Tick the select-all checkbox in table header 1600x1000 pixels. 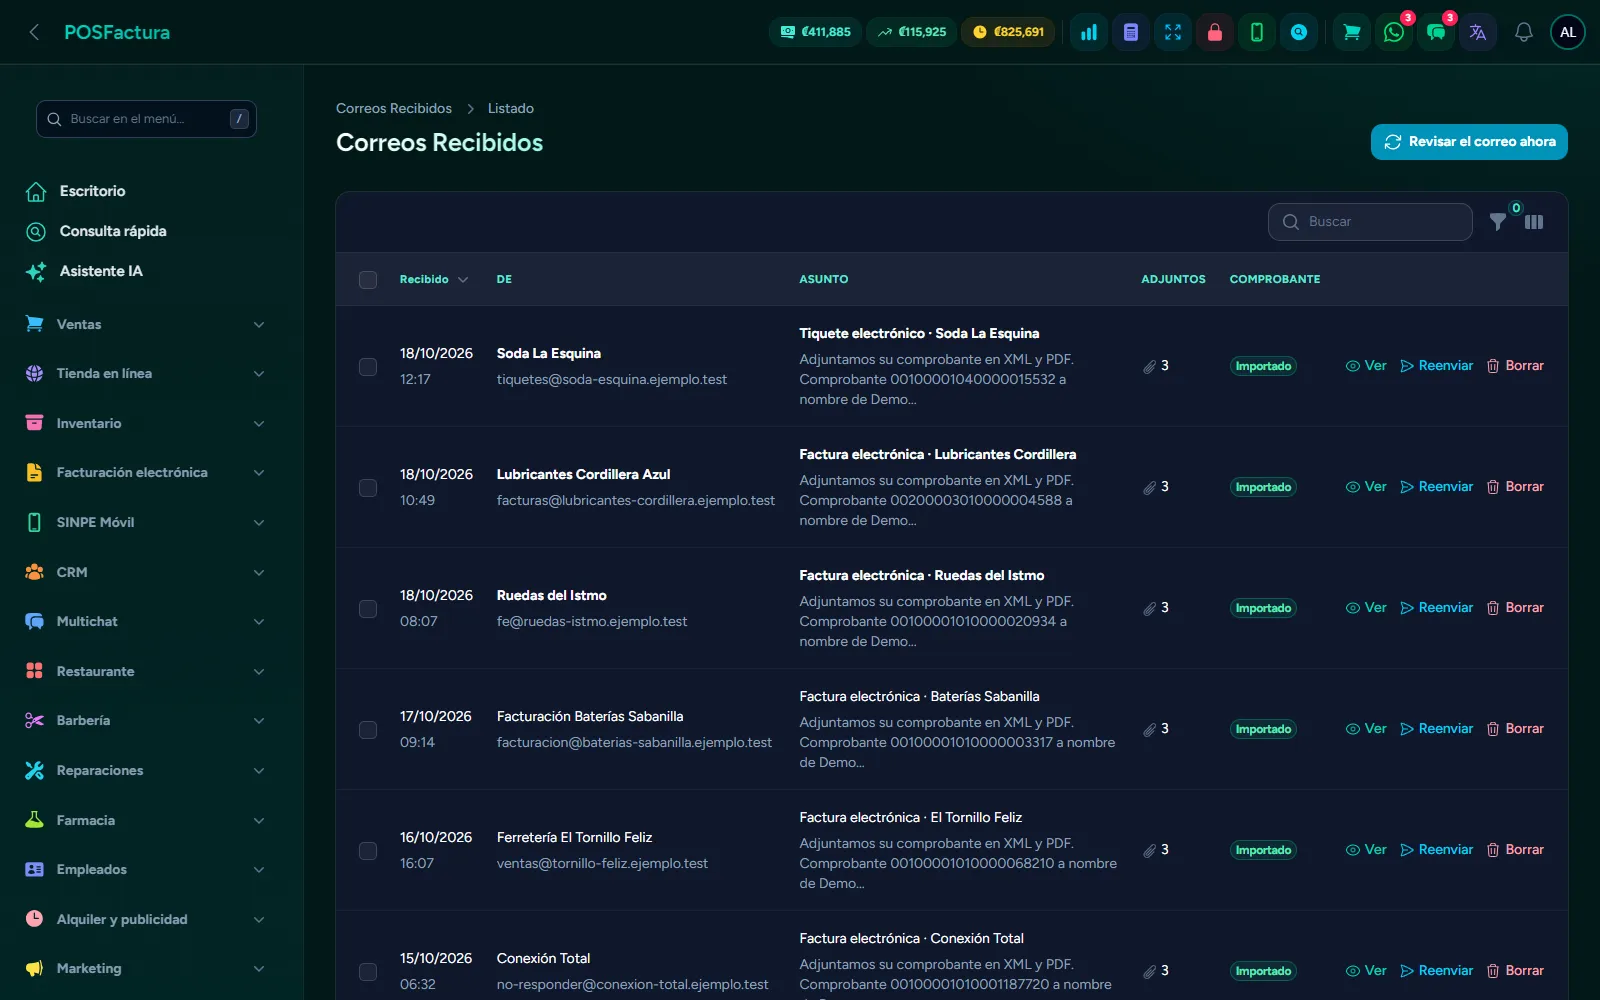[368, 280]
